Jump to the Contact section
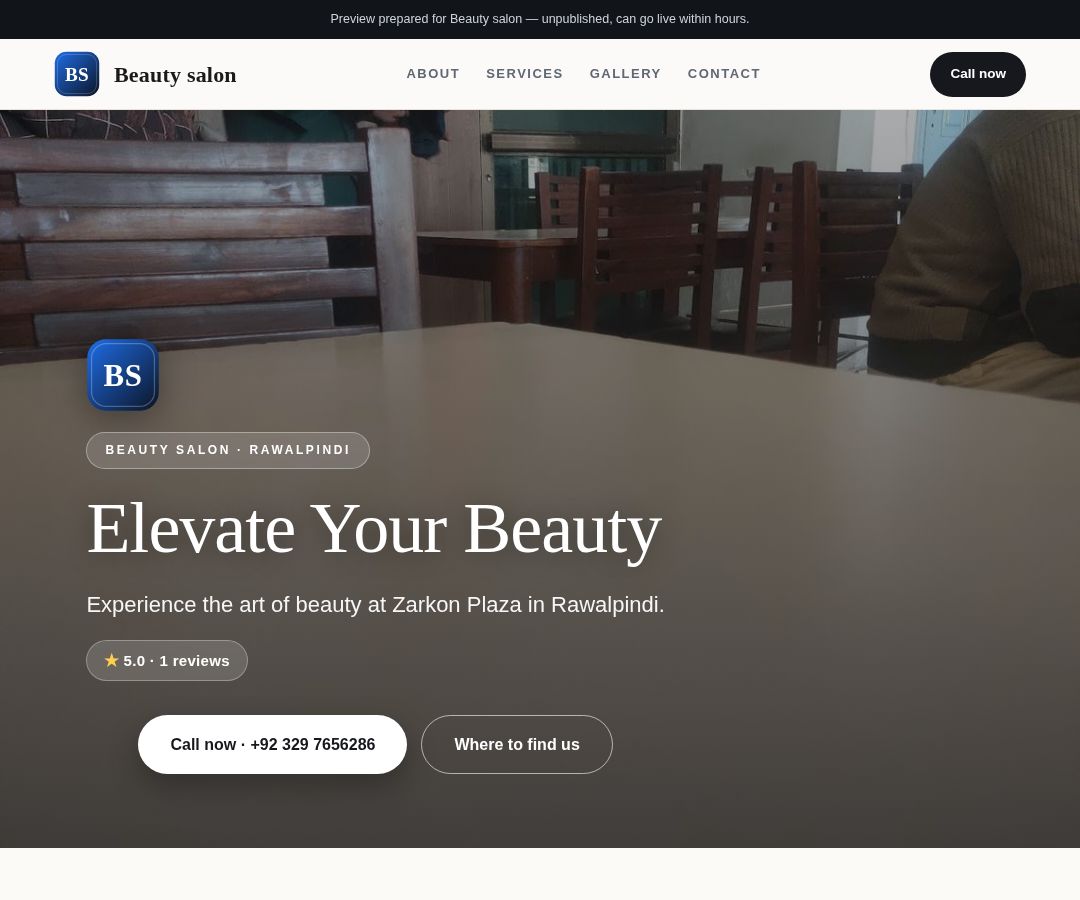Image resolution: width=1080 pixels, height=900 pixels. click(x=723, y=74)
